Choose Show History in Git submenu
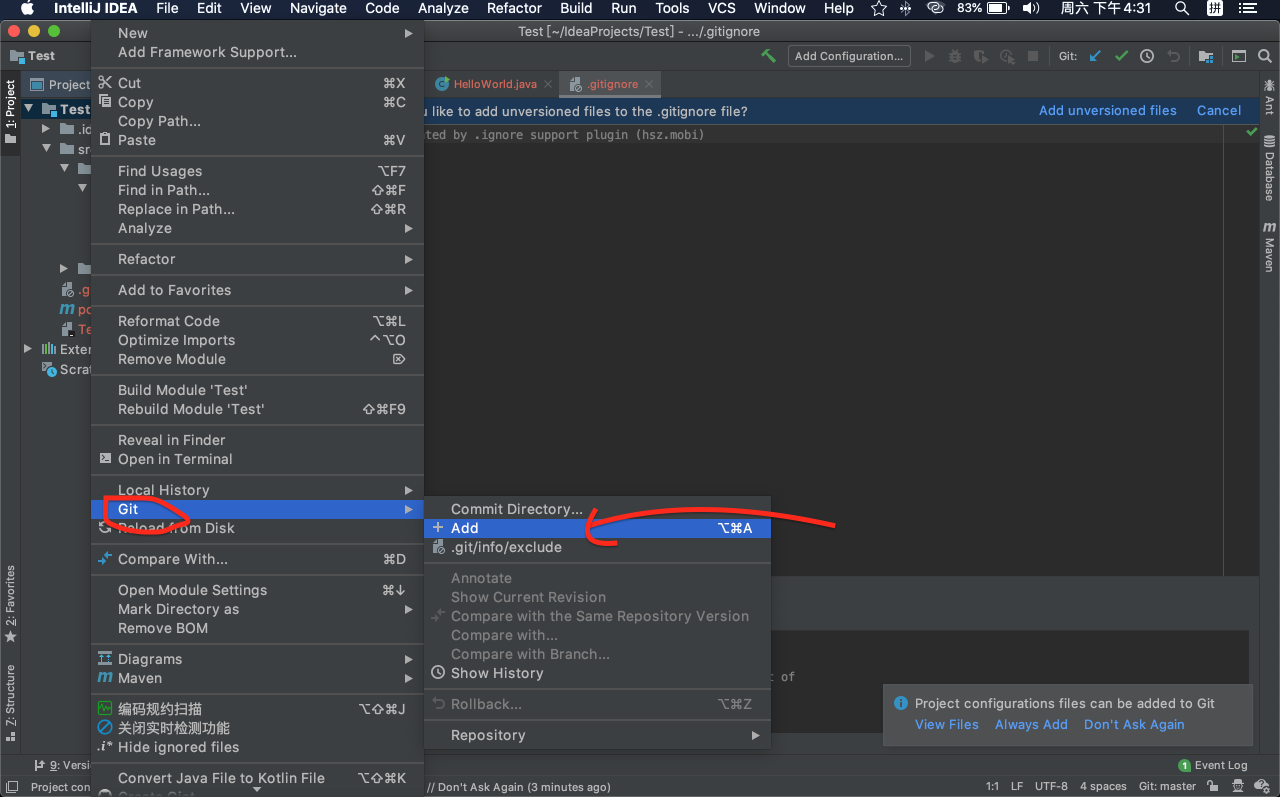 598,673
